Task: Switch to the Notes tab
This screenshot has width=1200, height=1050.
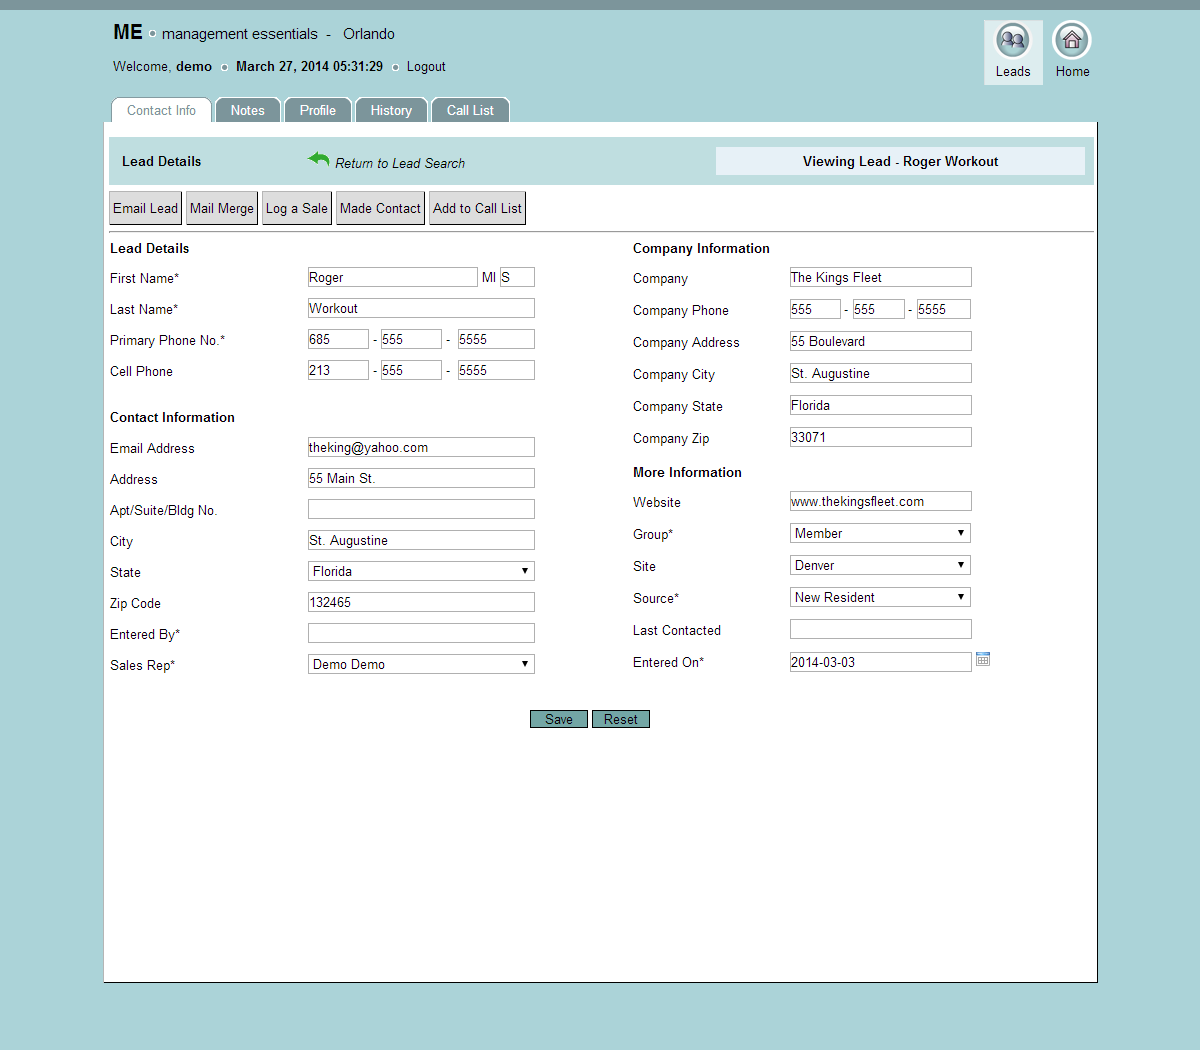Action: [x=247, y=110]
